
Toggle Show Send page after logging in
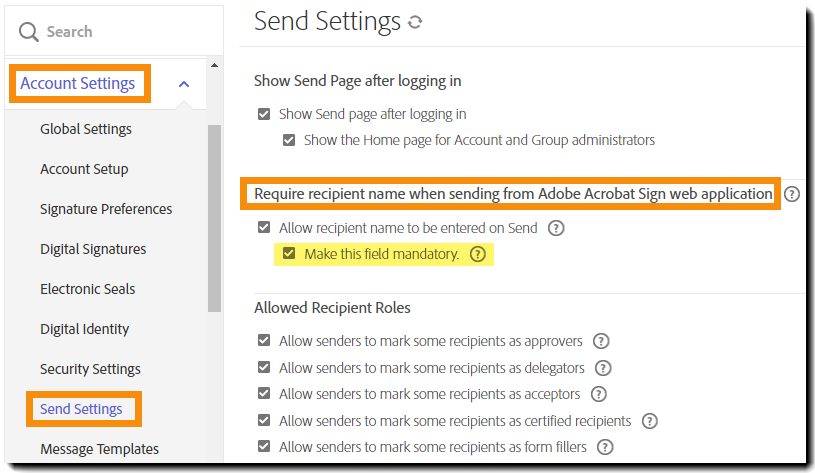click(264, 114)
